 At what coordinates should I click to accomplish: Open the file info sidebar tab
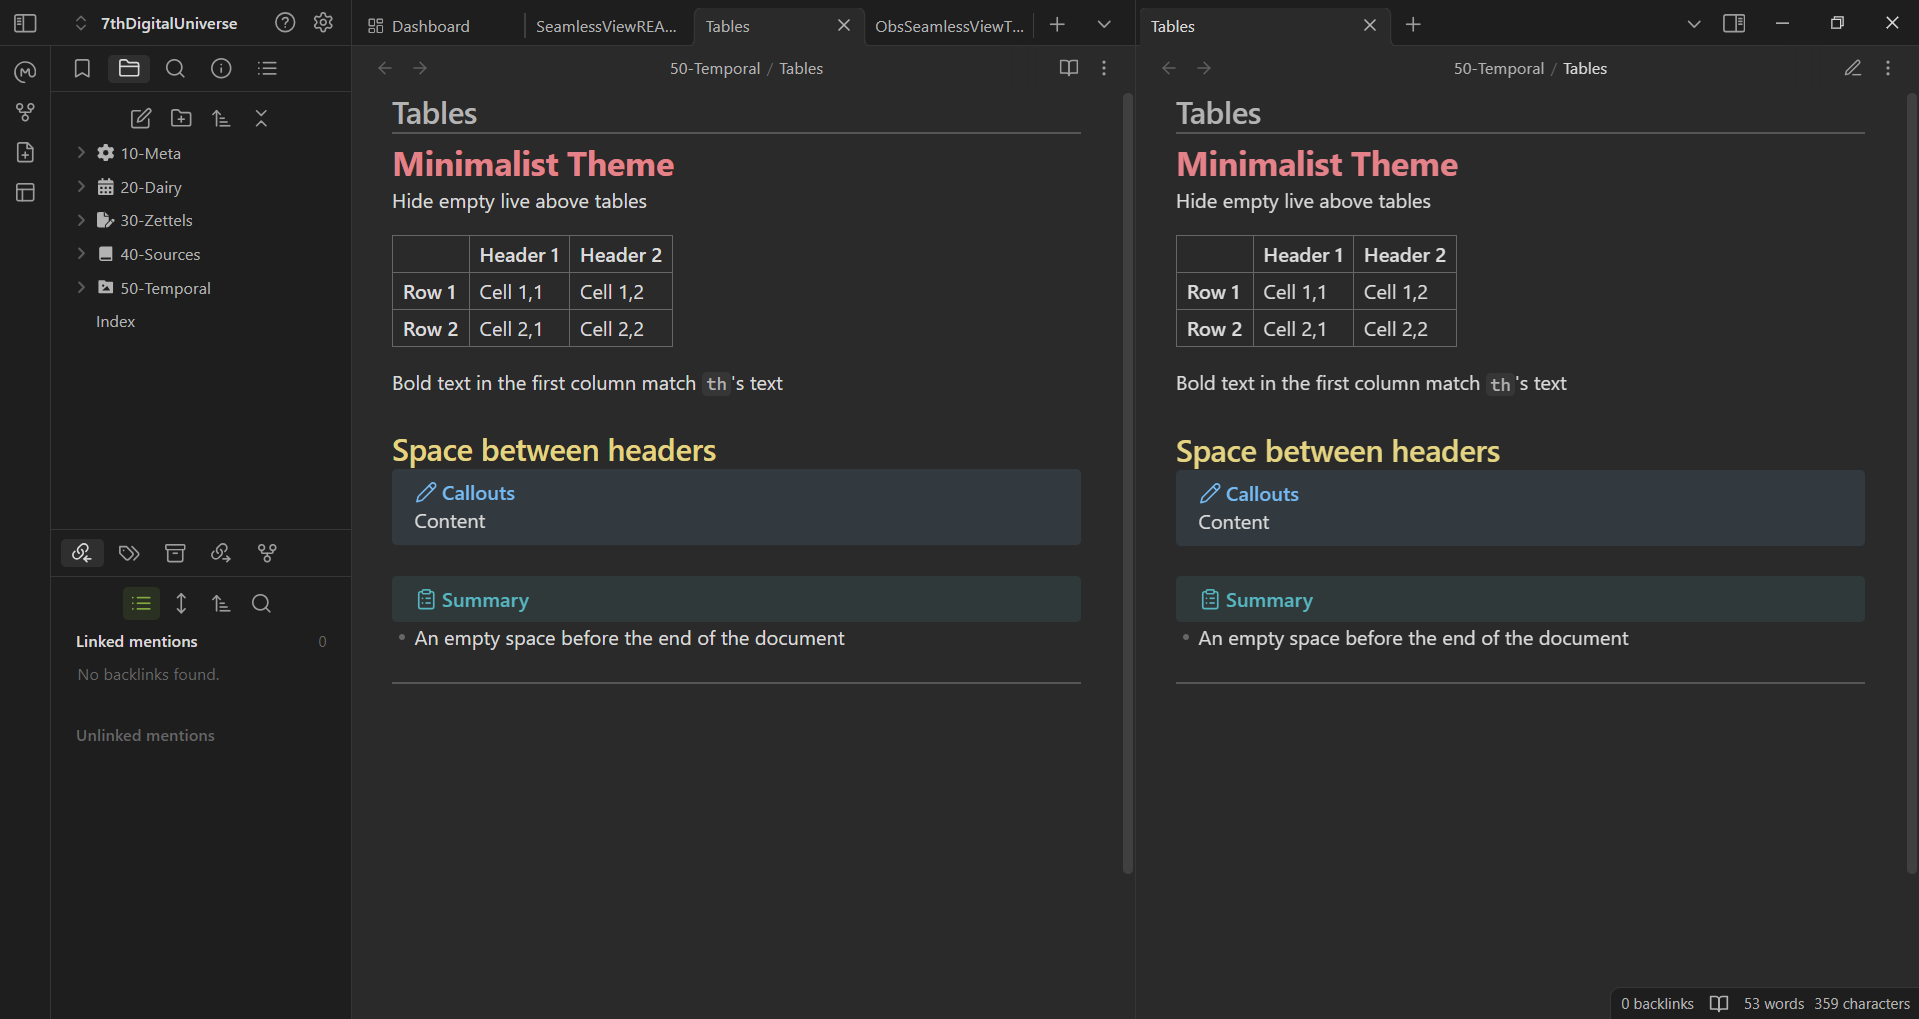pyautogui.click(x=221, y=68)
